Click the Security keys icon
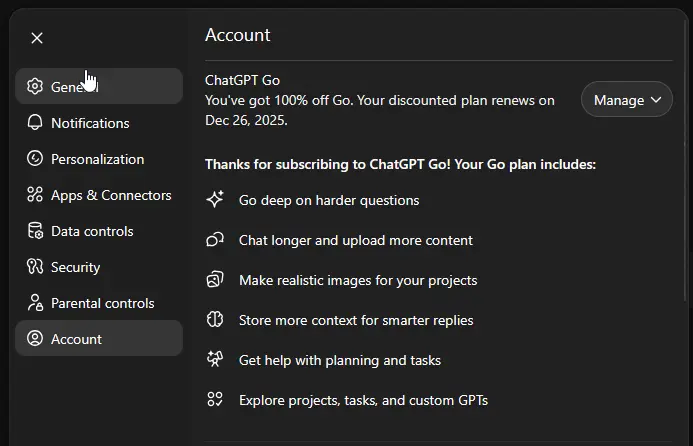 click(x=35, y=267)
